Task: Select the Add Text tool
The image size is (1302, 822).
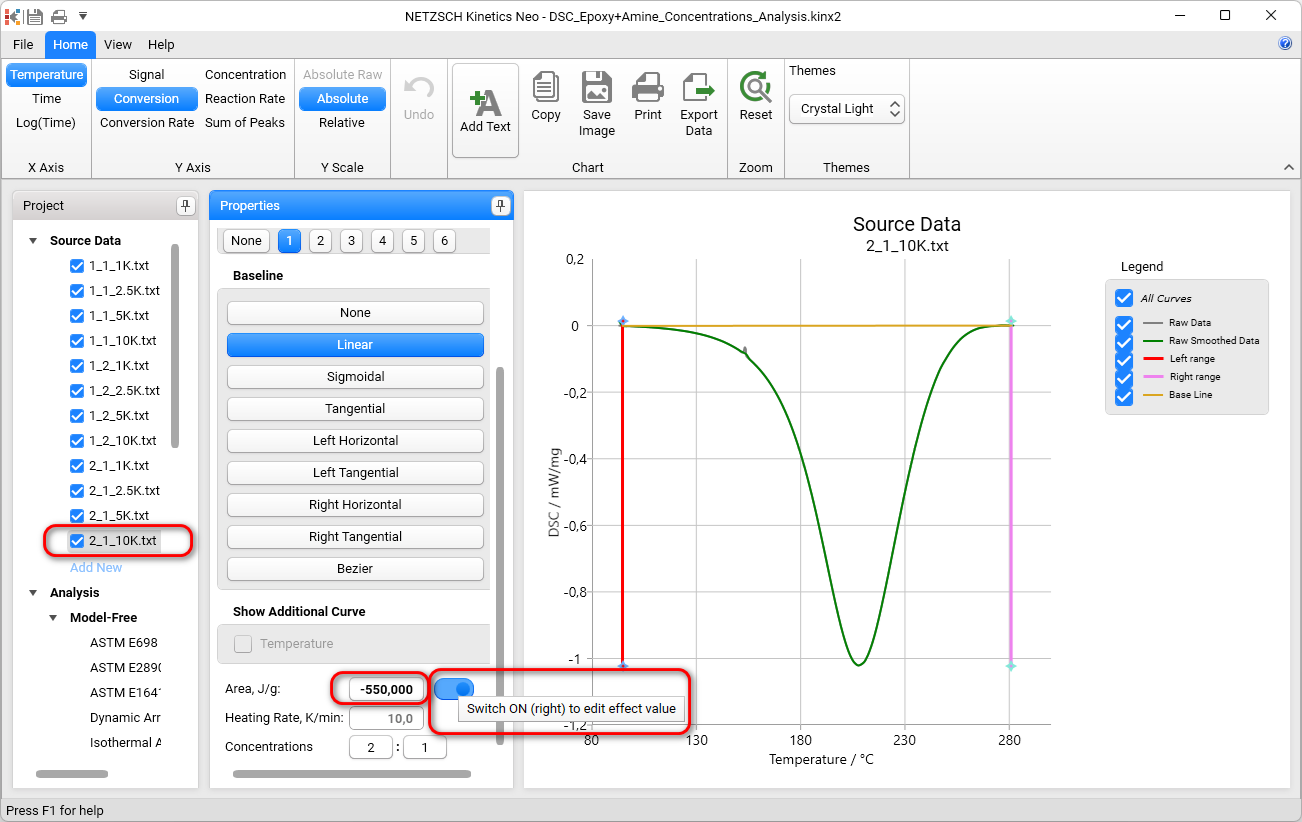Action: coord(485,105)
